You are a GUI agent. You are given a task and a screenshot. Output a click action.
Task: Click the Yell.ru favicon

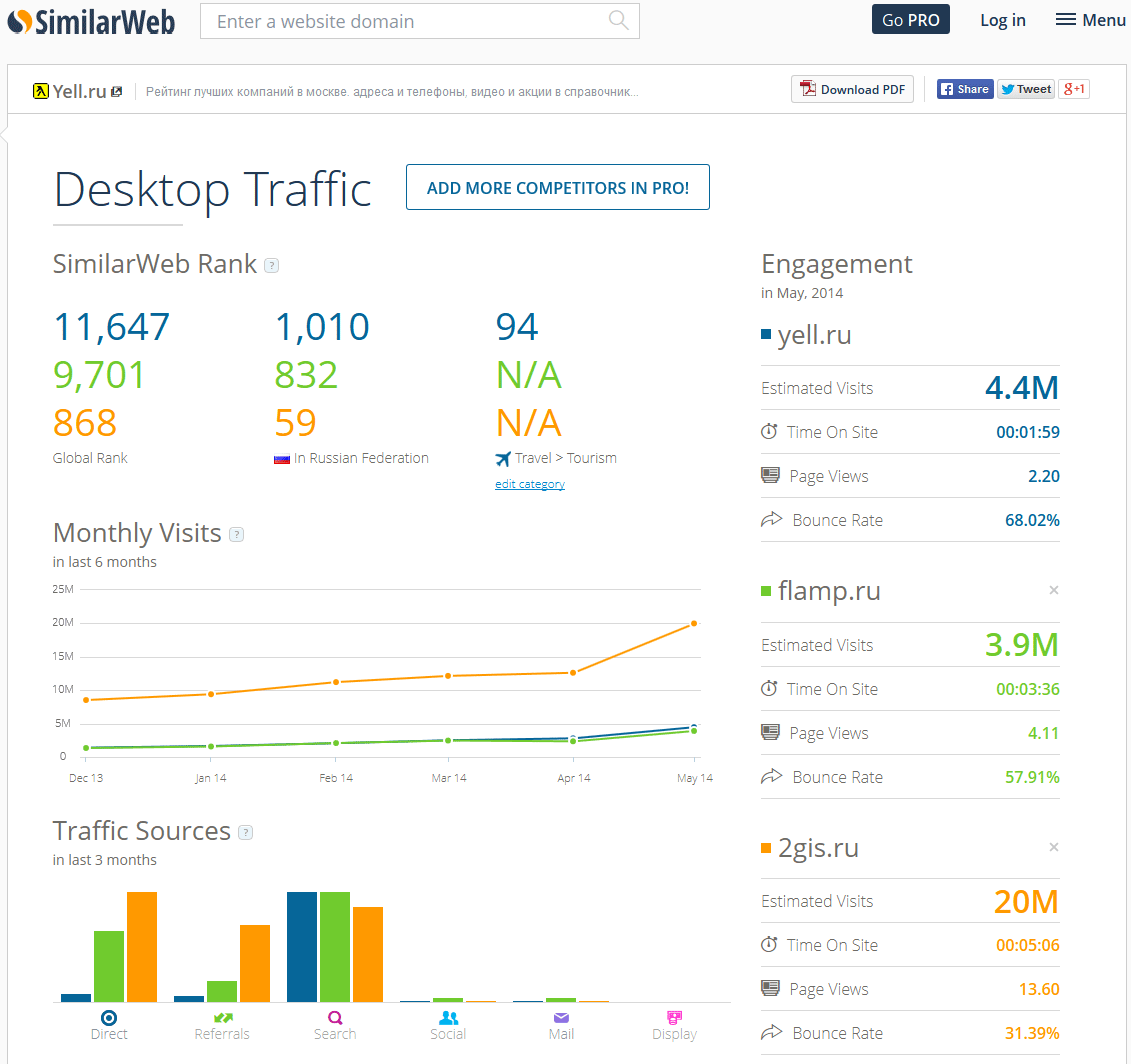click(x=41, y=91)
